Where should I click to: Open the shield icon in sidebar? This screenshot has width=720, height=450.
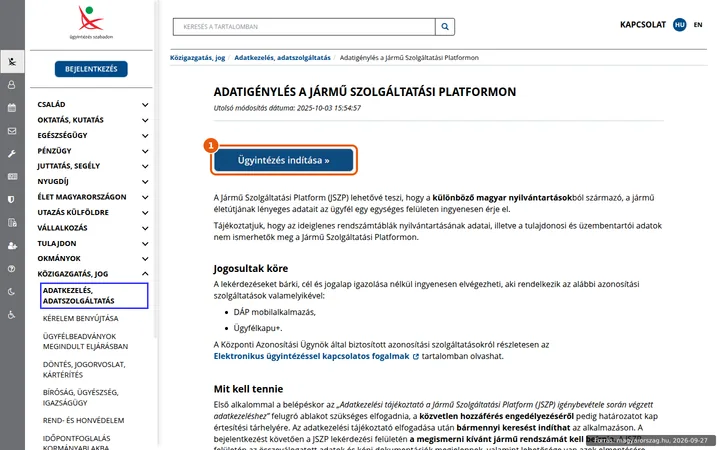pos(12,200)
